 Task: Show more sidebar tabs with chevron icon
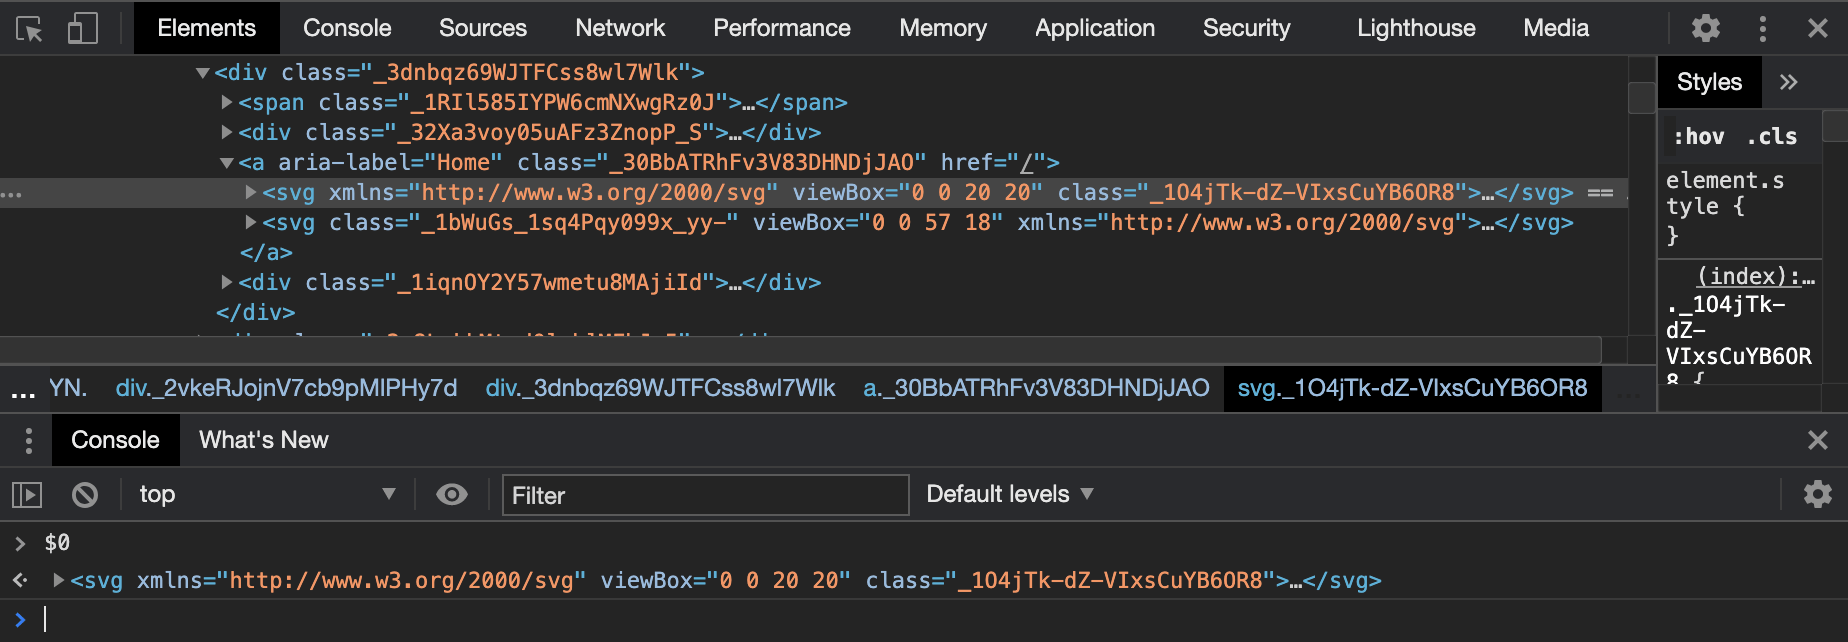1789,82
